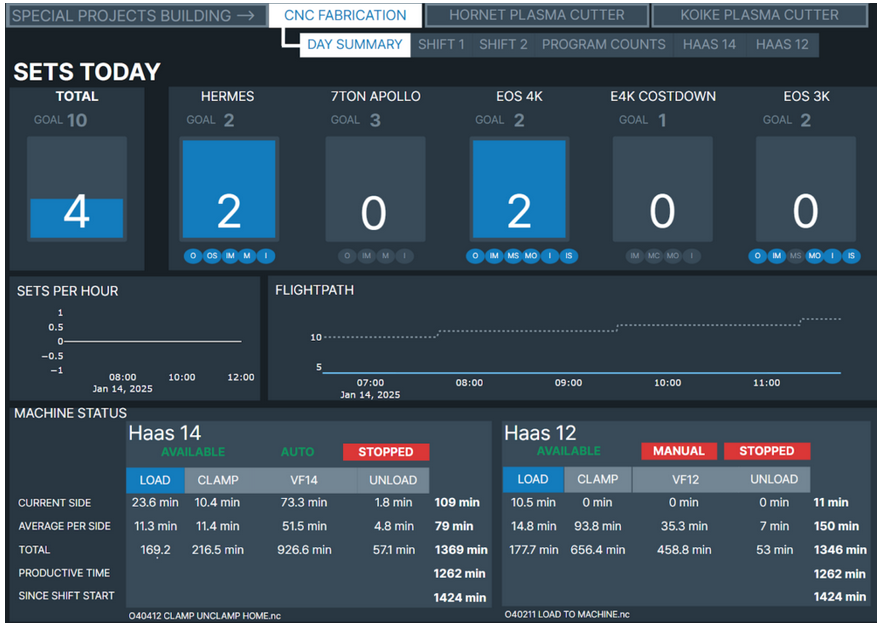Screen dimensions: 879x625
Task: Open the Haas 12 sub-tab at top
Action: (782, 44)
